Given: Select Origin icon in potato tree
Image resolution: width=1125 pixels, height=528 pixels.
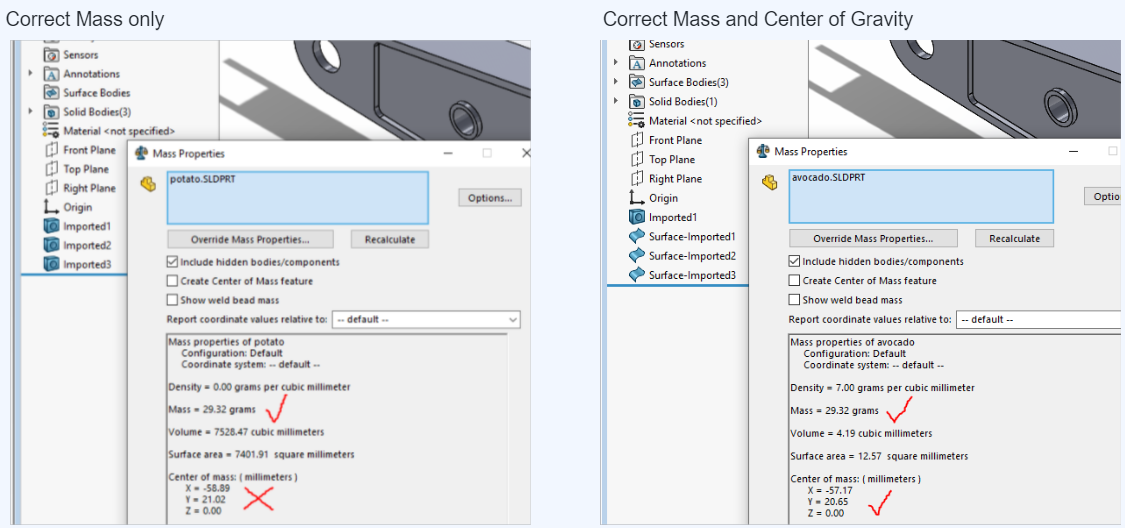Looking at the screenshot, I should (x=51, y=207).
